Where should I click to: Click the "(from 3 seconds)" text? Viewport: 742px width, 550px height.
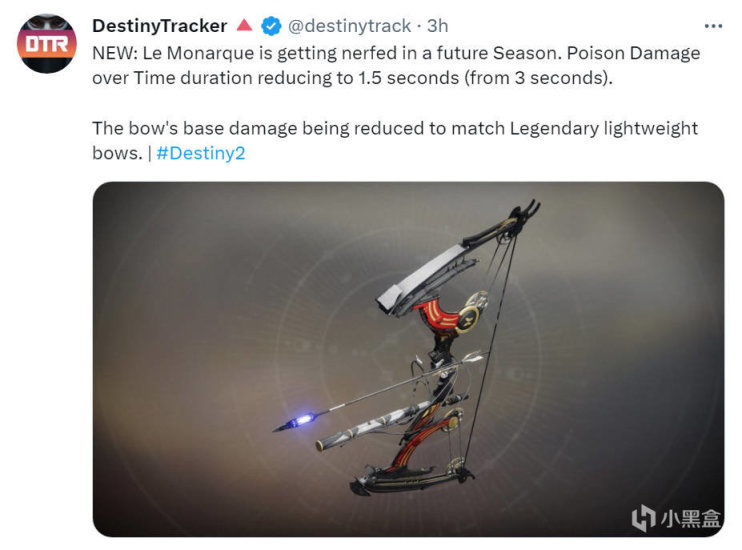coord(538,78)
